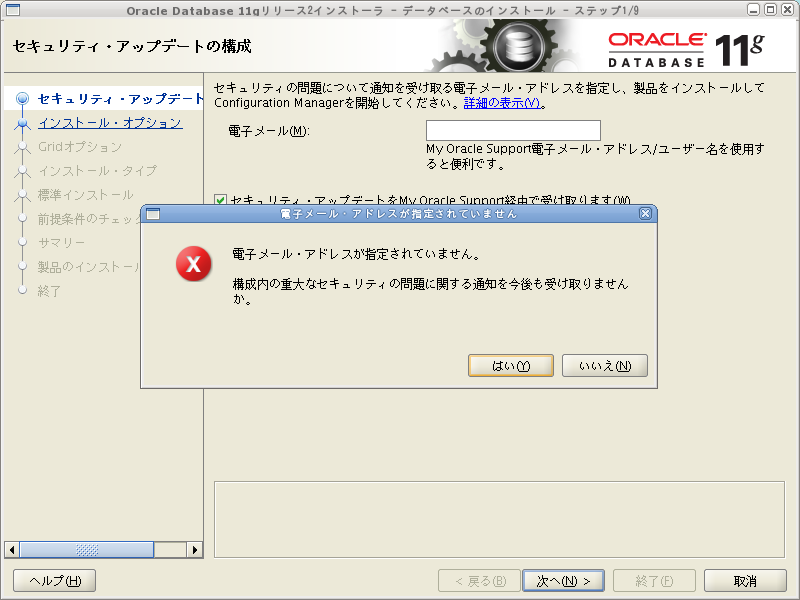
Task: Click the サマリー step text
Action: point(61,243)
